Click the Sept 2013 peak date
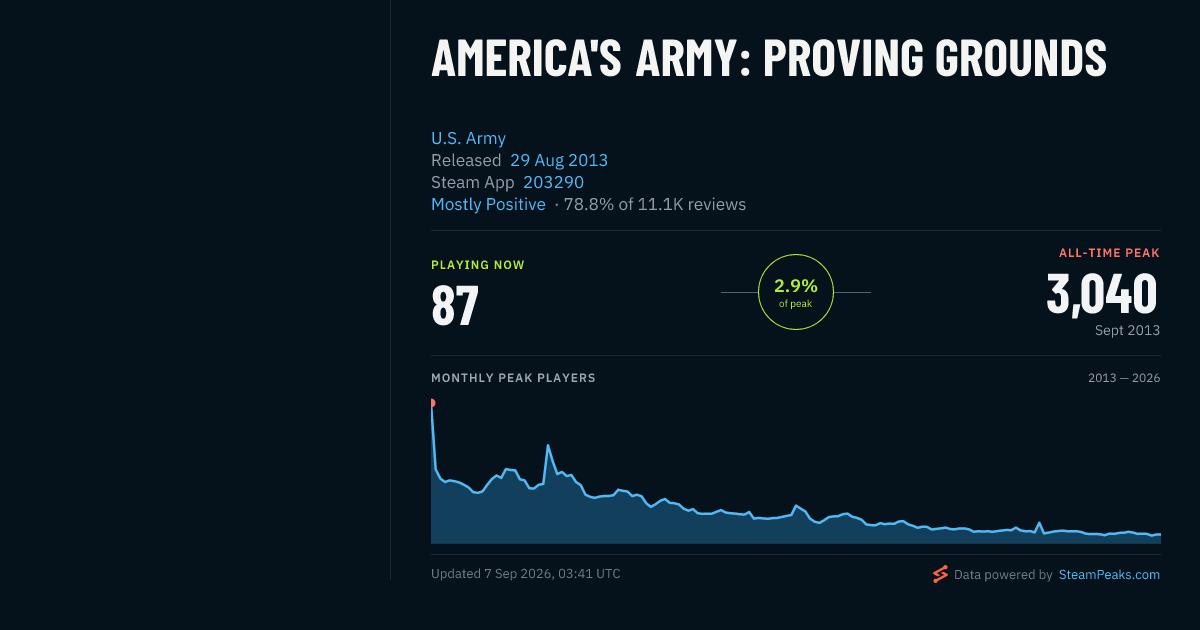 pos(1127,330)
